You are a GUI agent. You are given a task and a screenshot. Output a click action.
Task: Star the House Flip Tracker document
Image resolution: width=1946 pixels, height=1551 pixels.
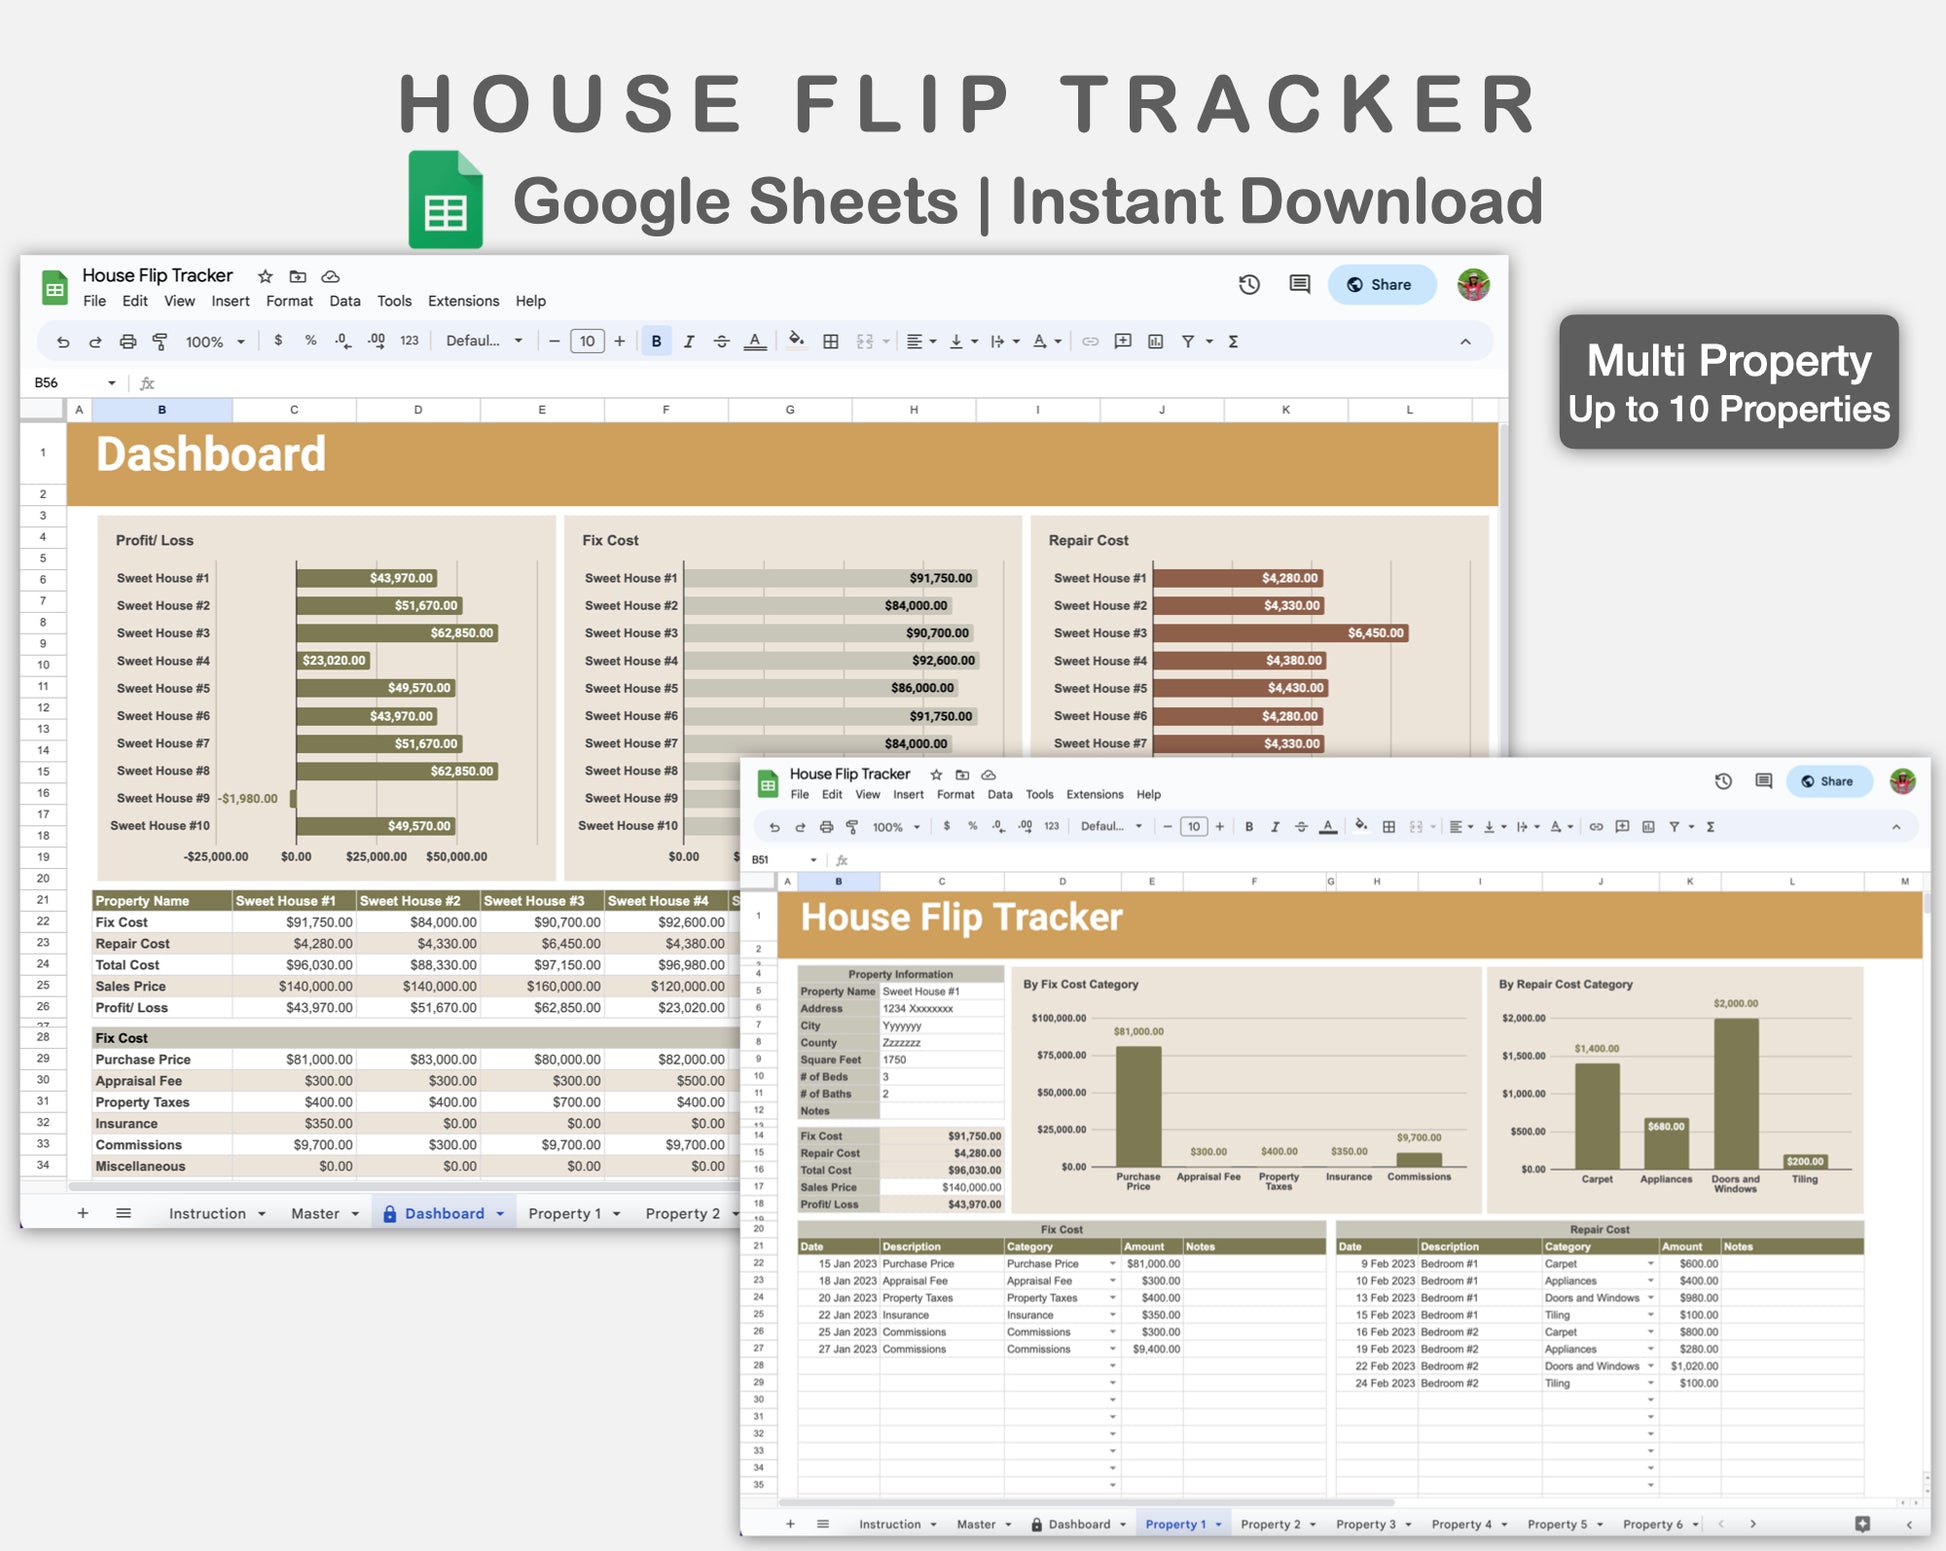point(265,277)
